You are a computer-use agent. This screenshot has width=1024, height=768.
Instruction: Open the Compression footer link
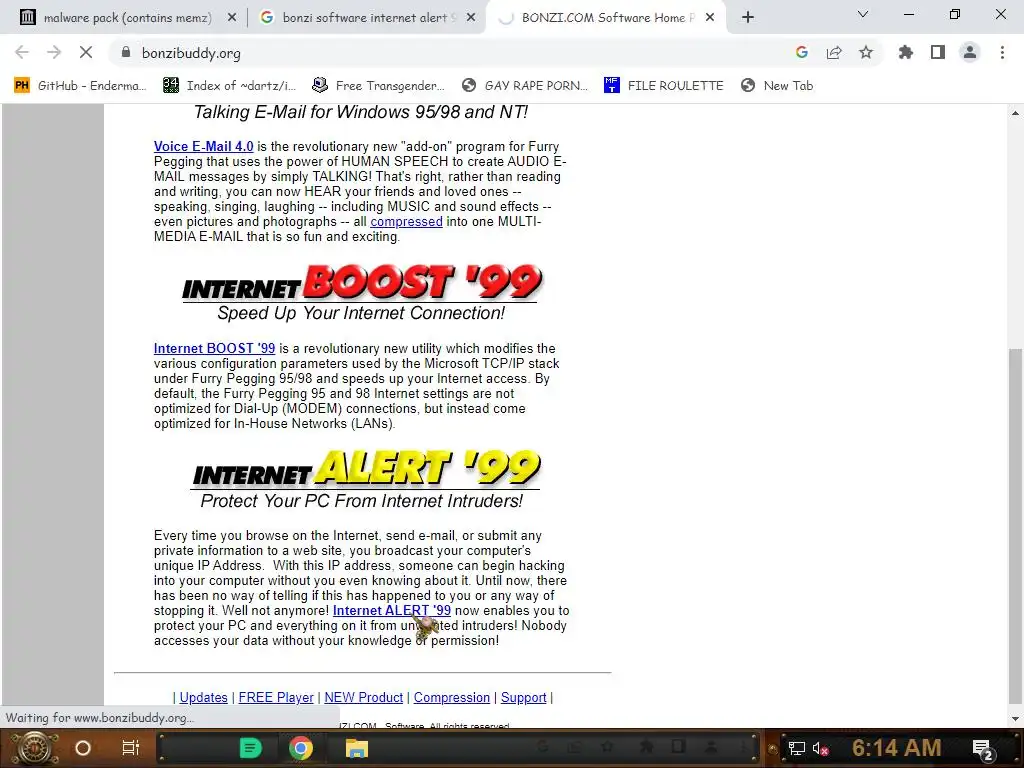(x=451, y=697)
